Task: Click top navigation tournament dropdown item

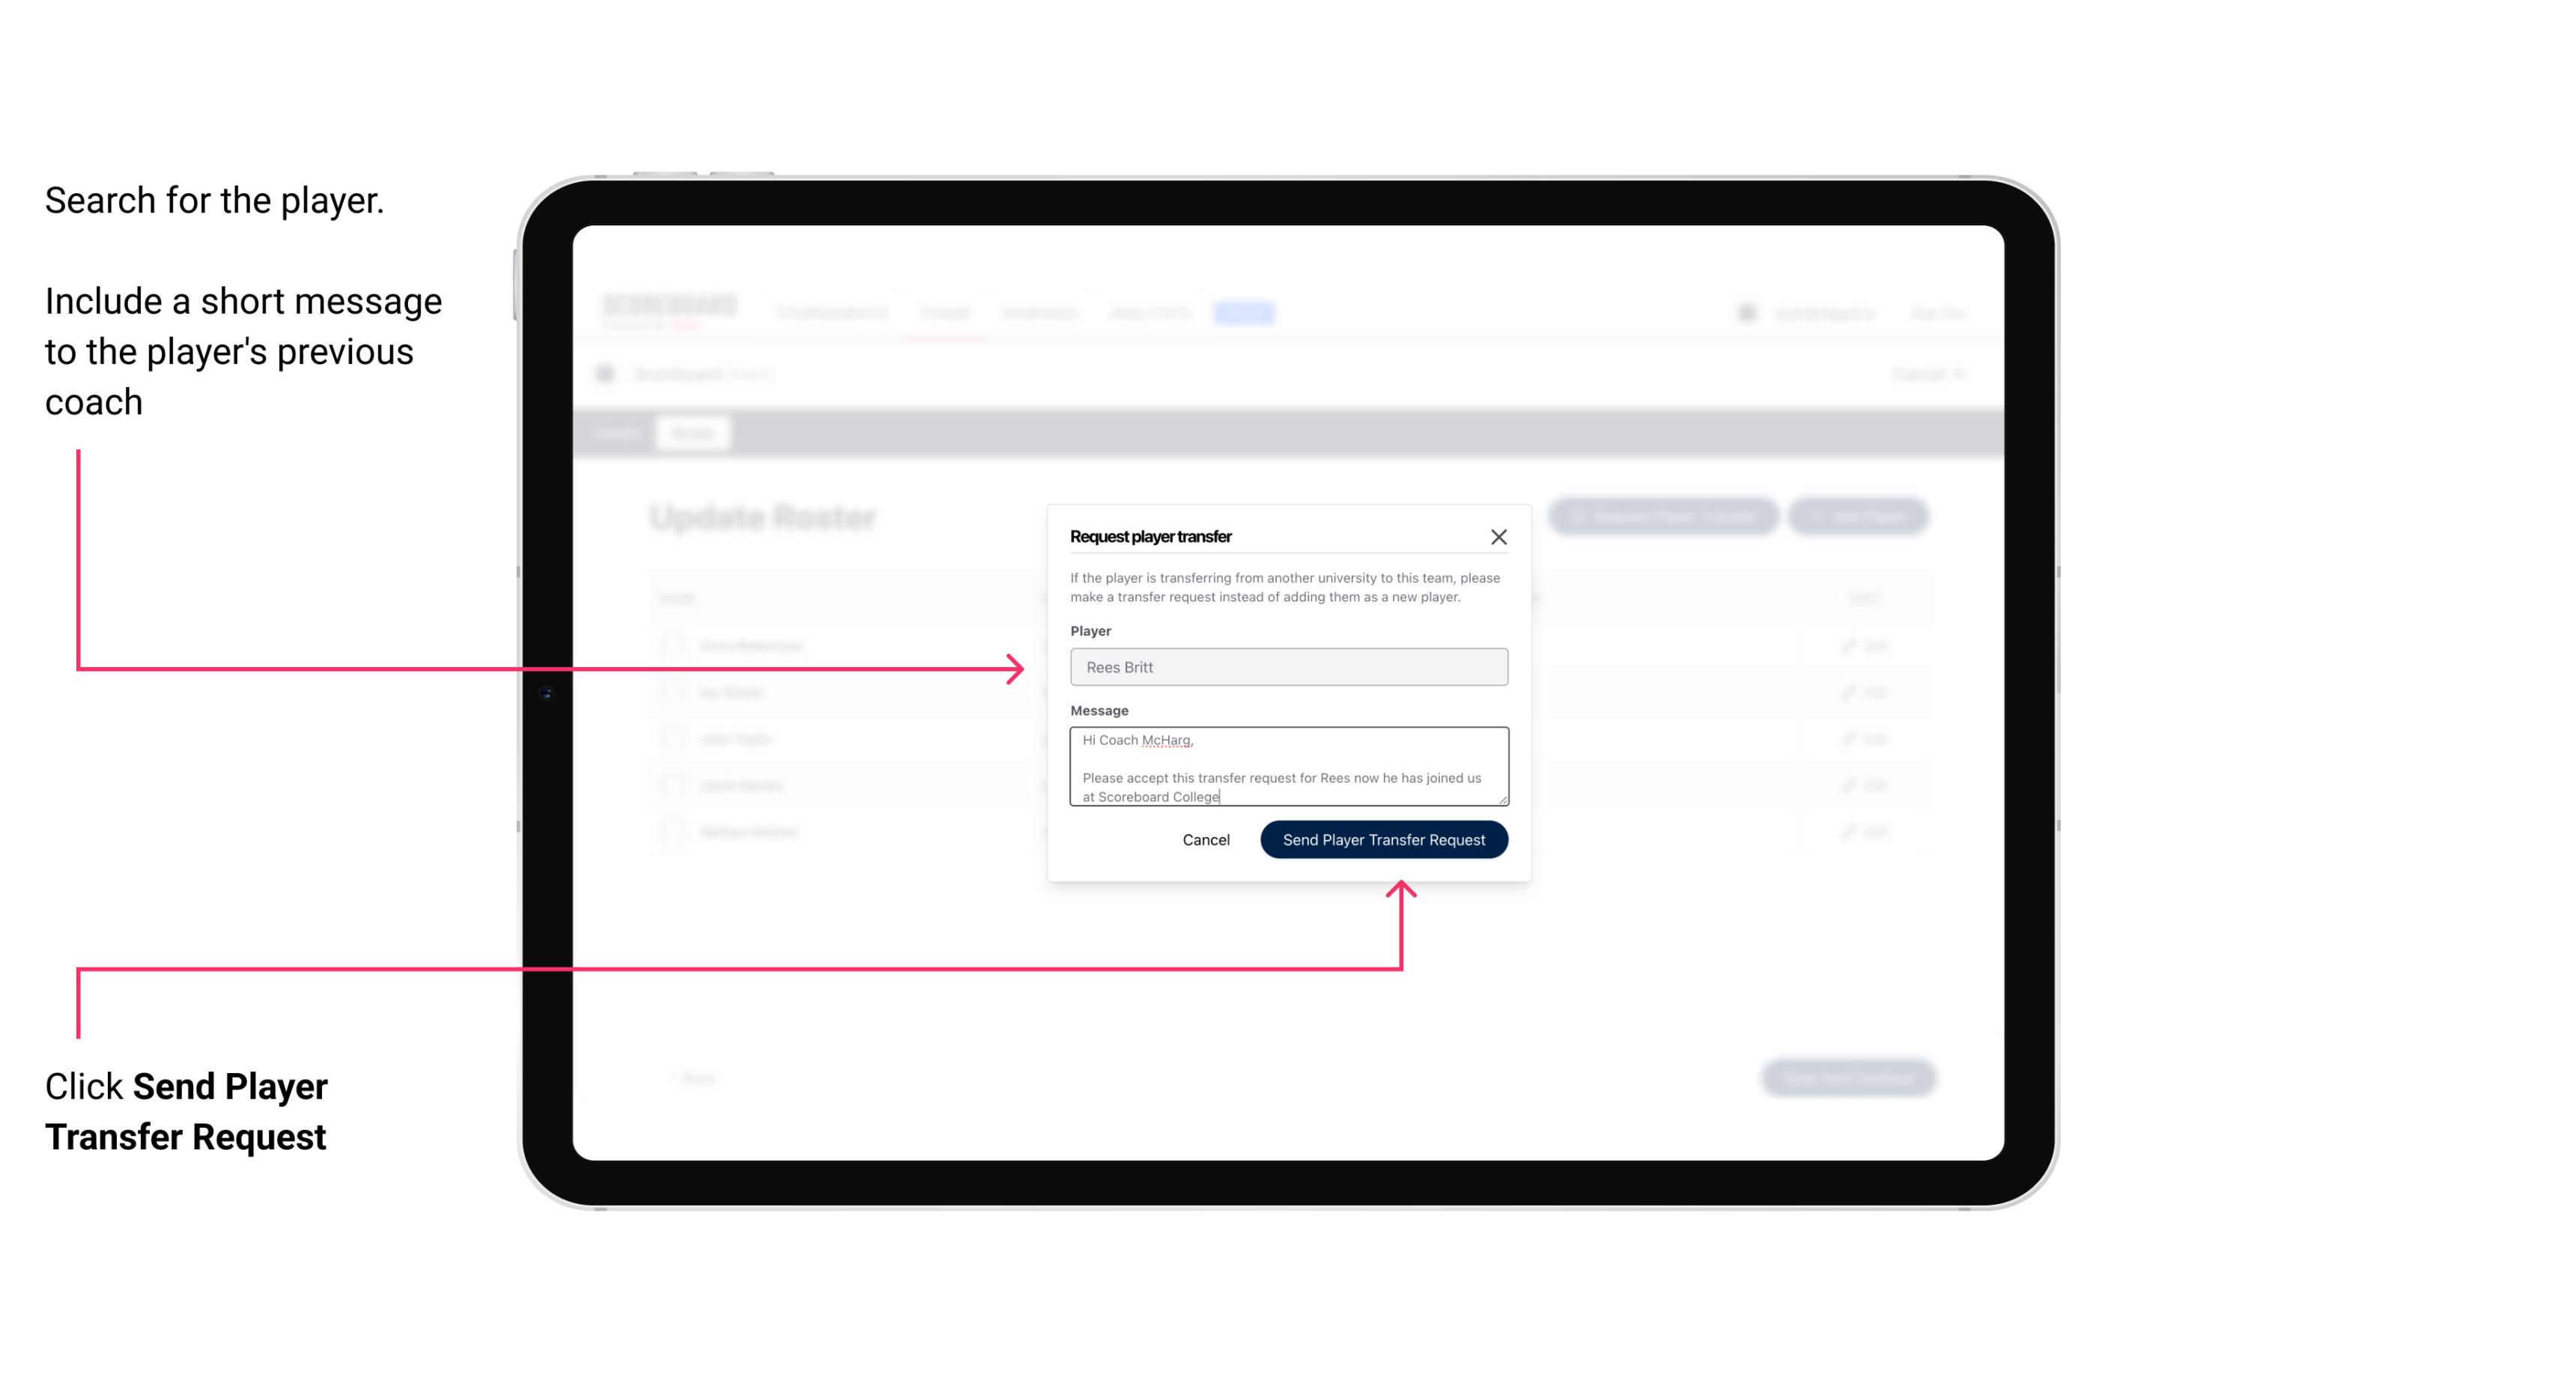Action: (x=836, y=312)
